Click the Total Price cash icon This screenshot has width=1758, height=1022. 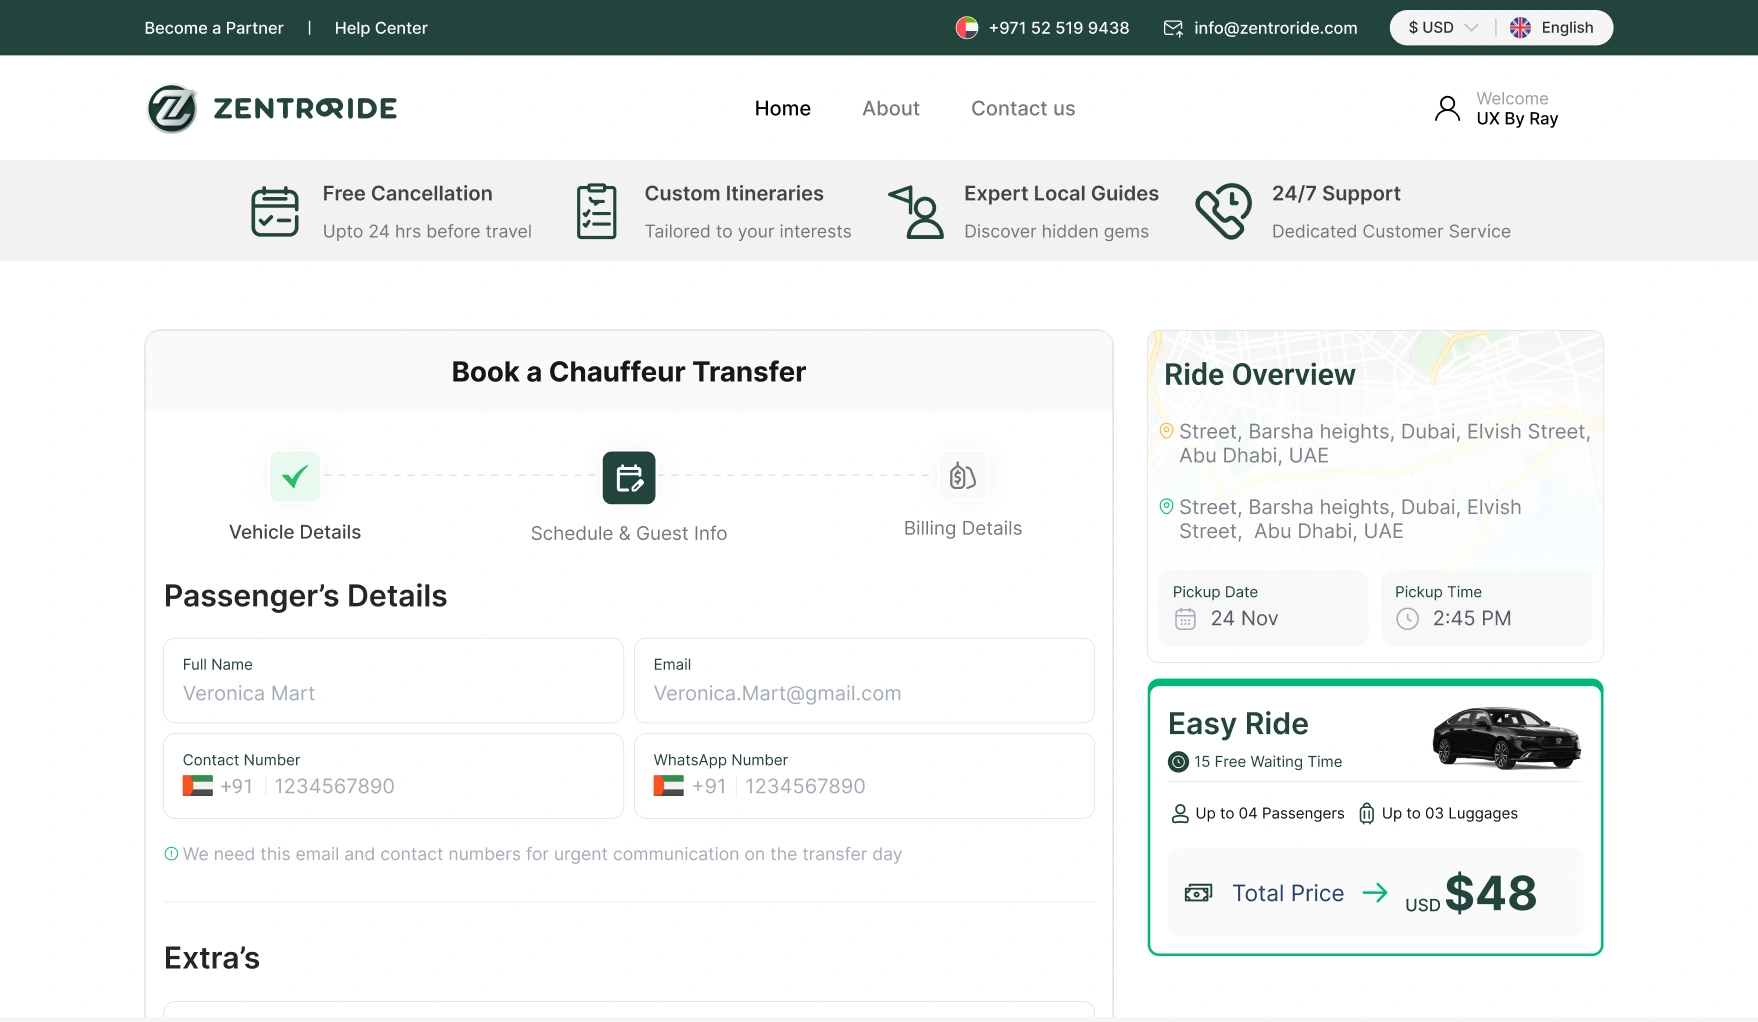tap(1198, 893)
